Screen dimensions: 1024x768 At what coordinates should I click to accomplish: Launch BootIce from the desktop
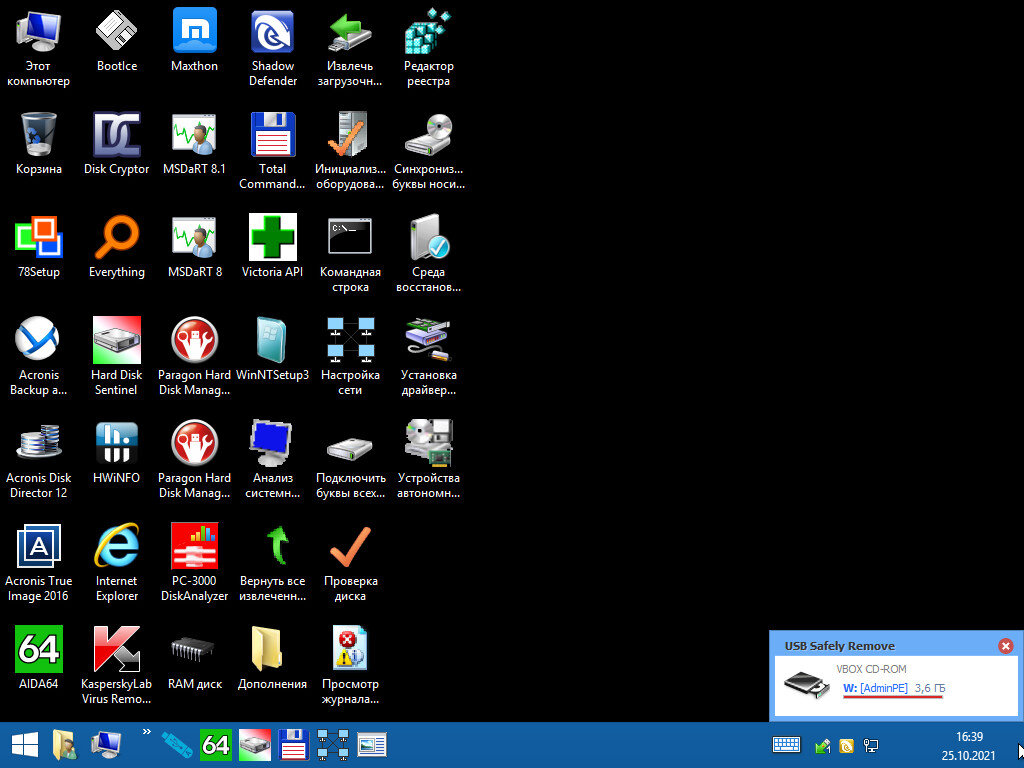(x=117, y=40)
